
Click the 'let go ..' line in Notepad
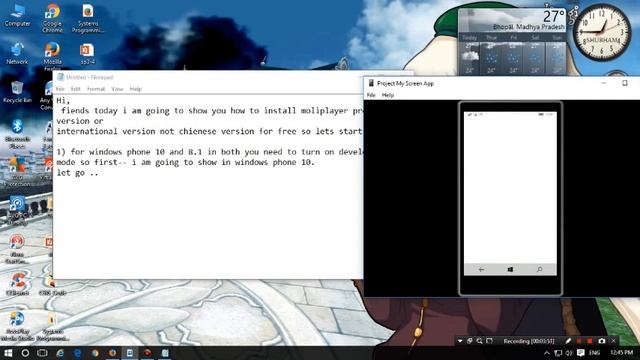(x=78, y=173)
